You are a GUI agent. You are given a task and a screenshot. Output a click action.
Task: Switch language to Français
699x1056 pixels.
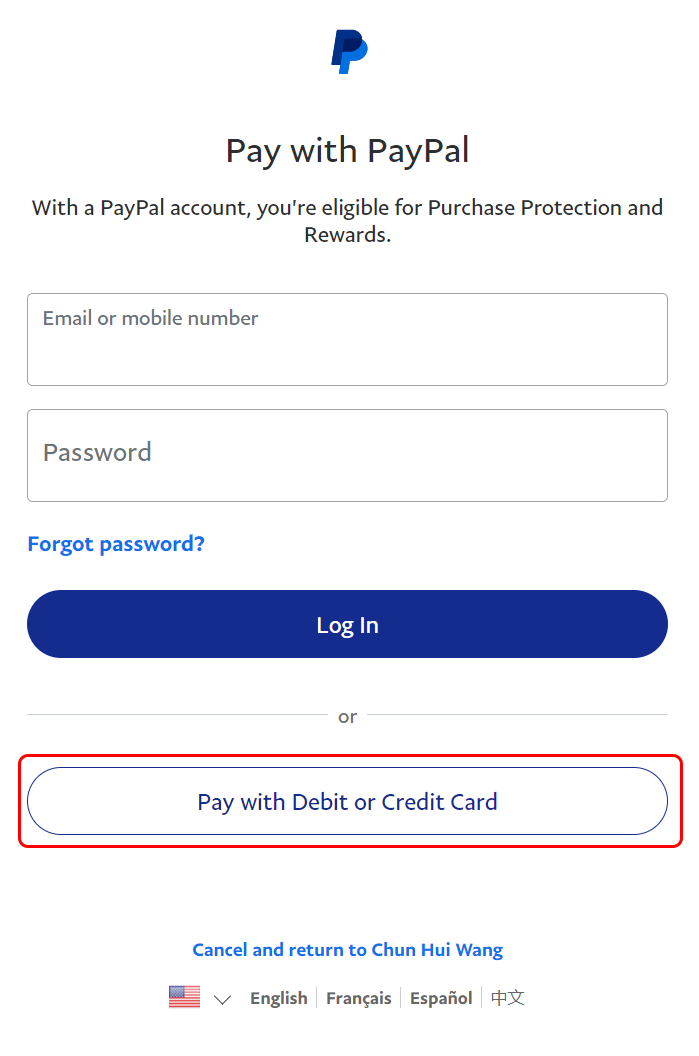click(359, 998)
